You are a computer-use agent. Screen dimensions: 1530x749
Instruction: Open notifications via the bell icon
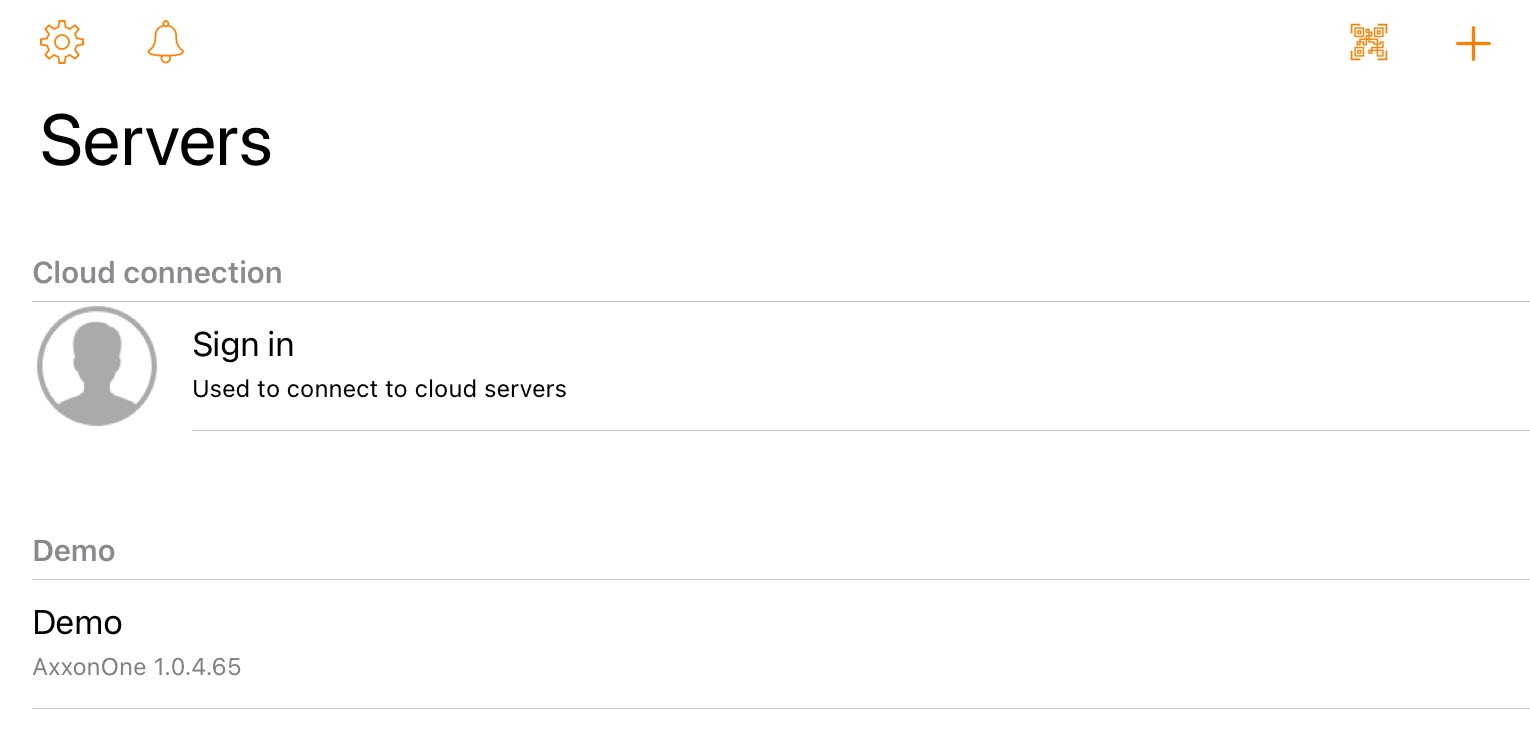click(166, 43)
